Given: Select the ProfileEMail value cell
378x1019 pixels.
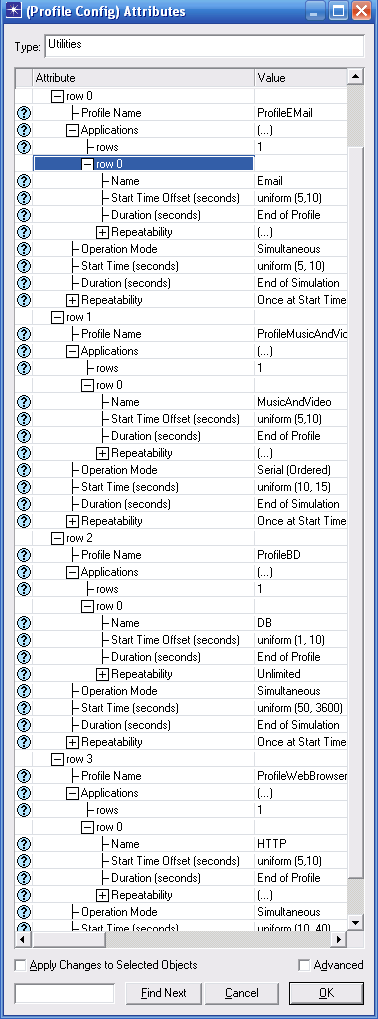Looking at the screenshot, I should pos(301,113).
